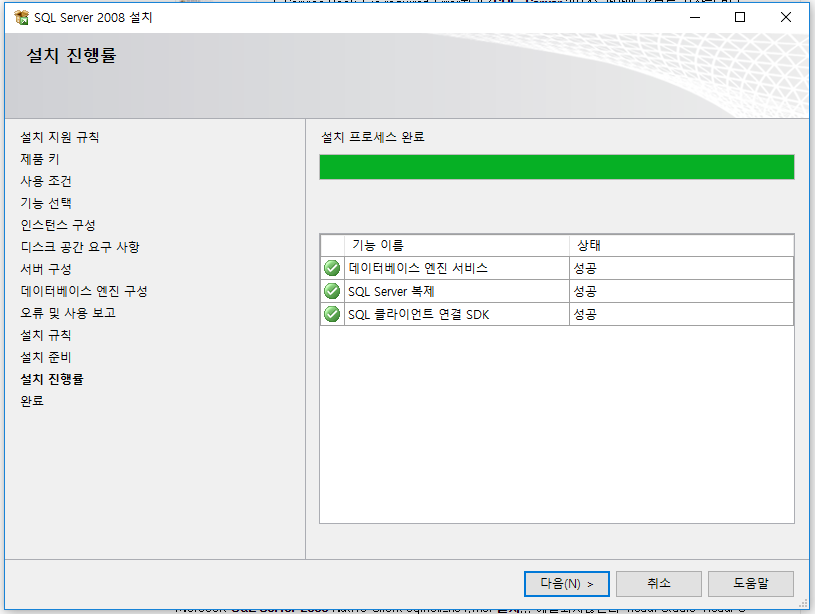Minimize the SQL Server 2008 설치 window

(x=695, y=18)
